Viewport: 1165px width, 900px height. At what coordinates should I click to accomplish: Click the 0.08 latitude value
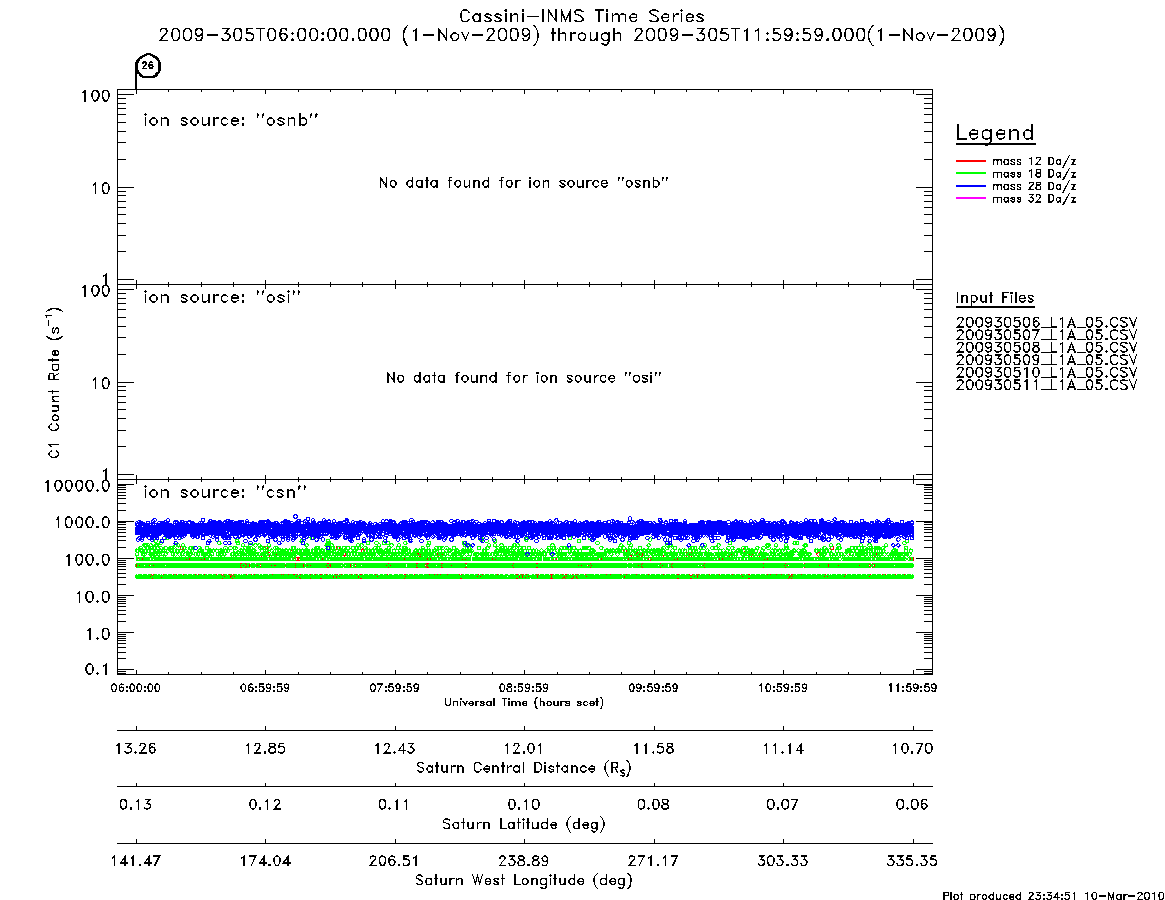[653, 804]
